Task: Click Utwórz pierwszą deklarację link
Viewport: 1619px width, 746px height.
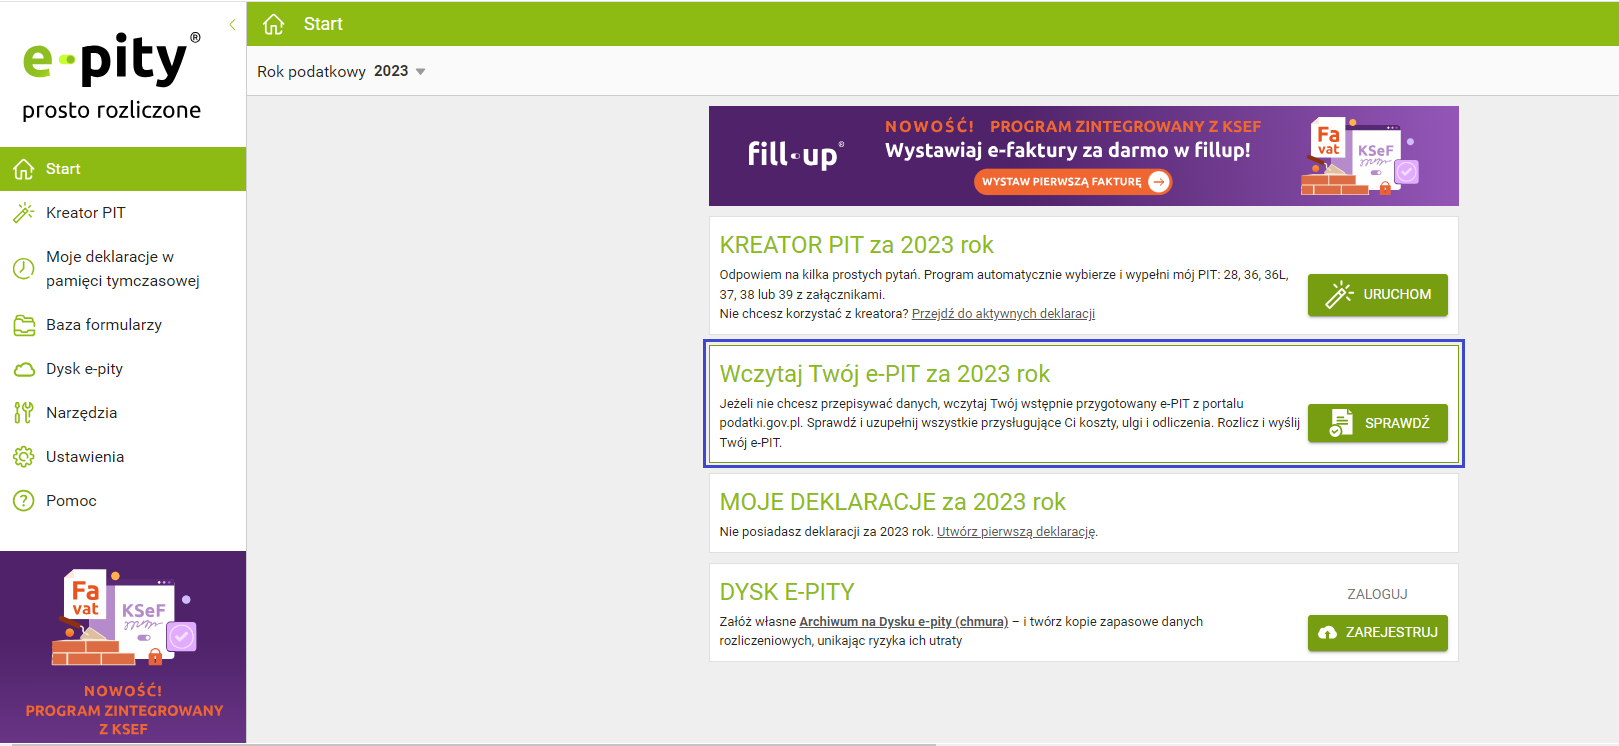Action: coord(1016,532)
